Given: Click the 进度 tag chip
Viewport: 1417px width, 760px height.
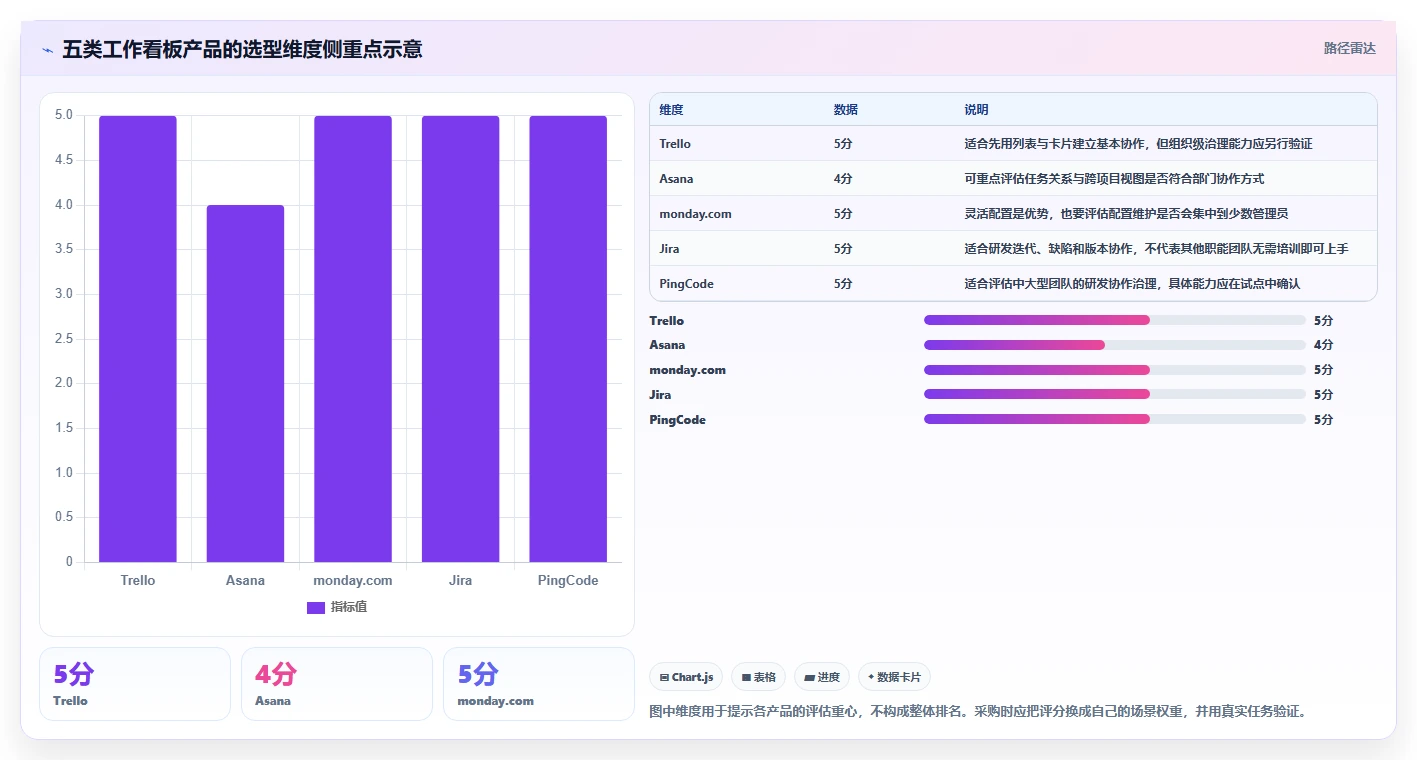Looking at the screenshot, I should 822,677.
